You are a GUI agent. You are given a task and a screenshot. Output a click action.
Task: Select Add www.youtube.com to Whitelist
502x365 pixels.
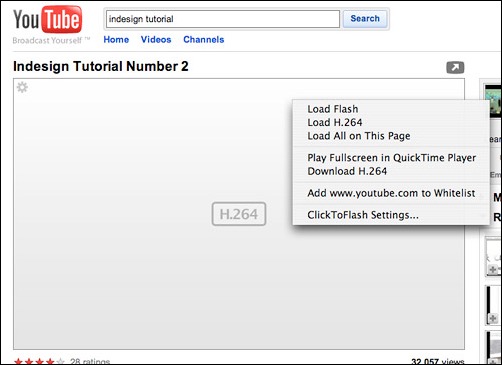[391, 193]
